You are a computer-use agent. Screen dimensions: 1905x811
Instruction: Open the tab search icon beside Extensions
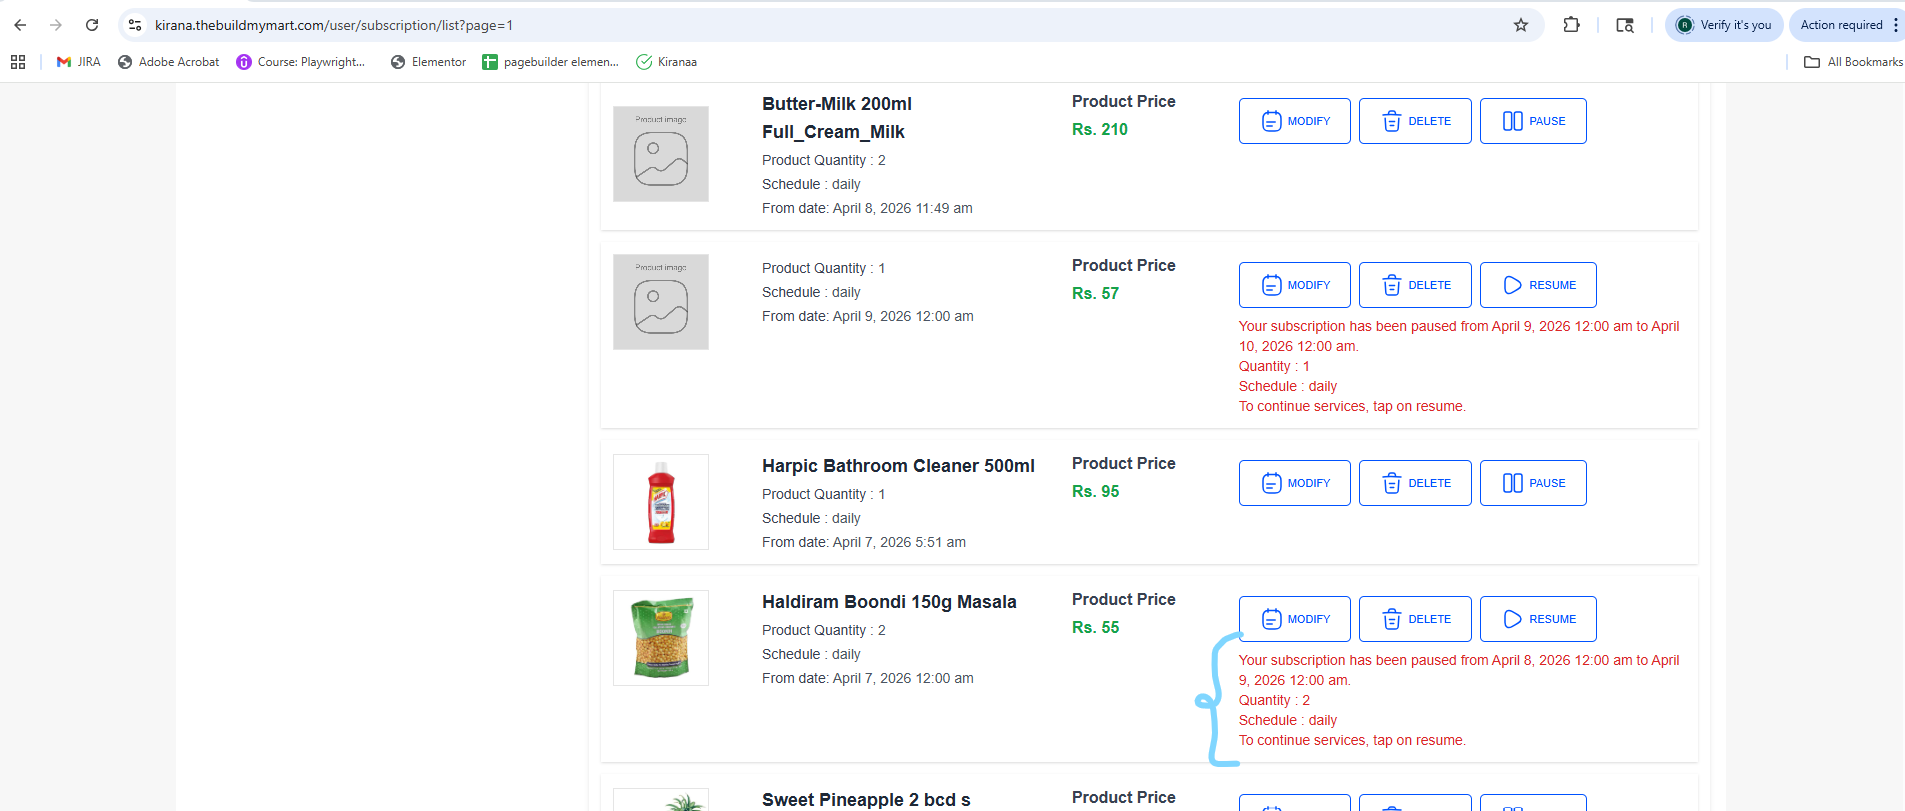[1625, 25]
